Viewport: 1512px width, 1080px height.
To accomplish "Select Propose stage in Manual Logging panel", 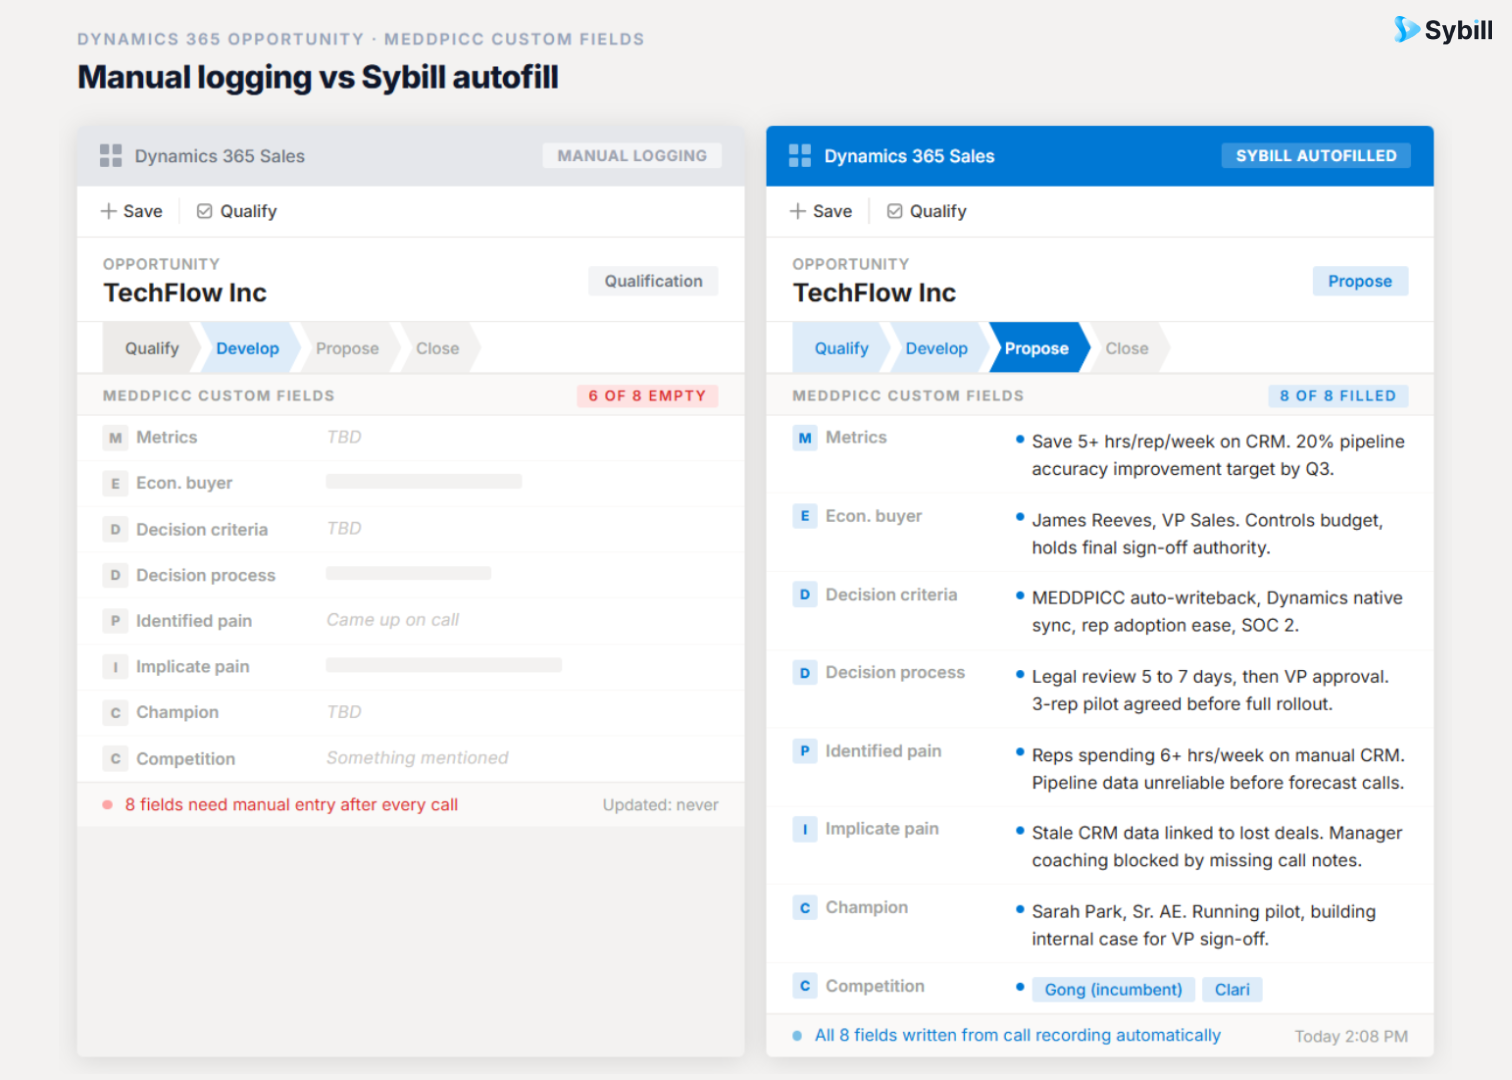I will [347, 348].
